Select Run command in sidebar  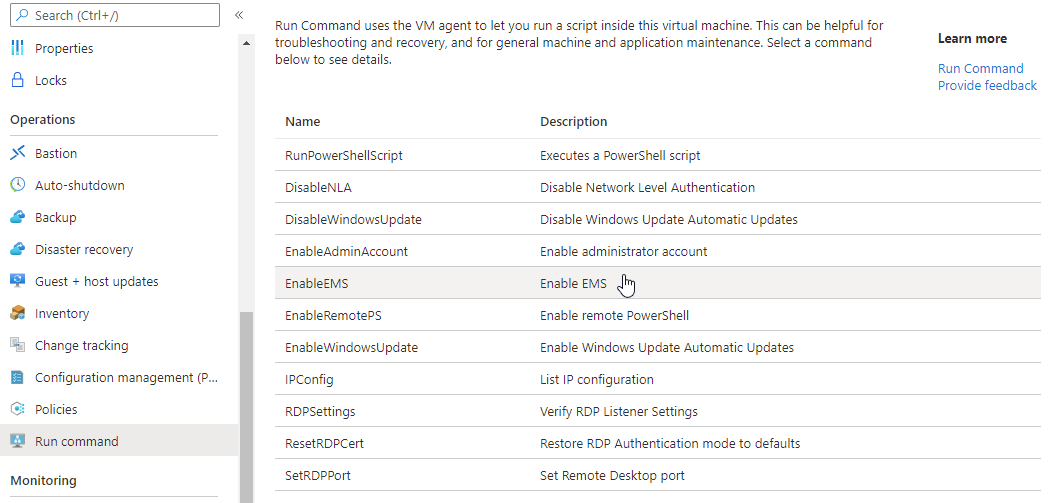coord(76,441)
